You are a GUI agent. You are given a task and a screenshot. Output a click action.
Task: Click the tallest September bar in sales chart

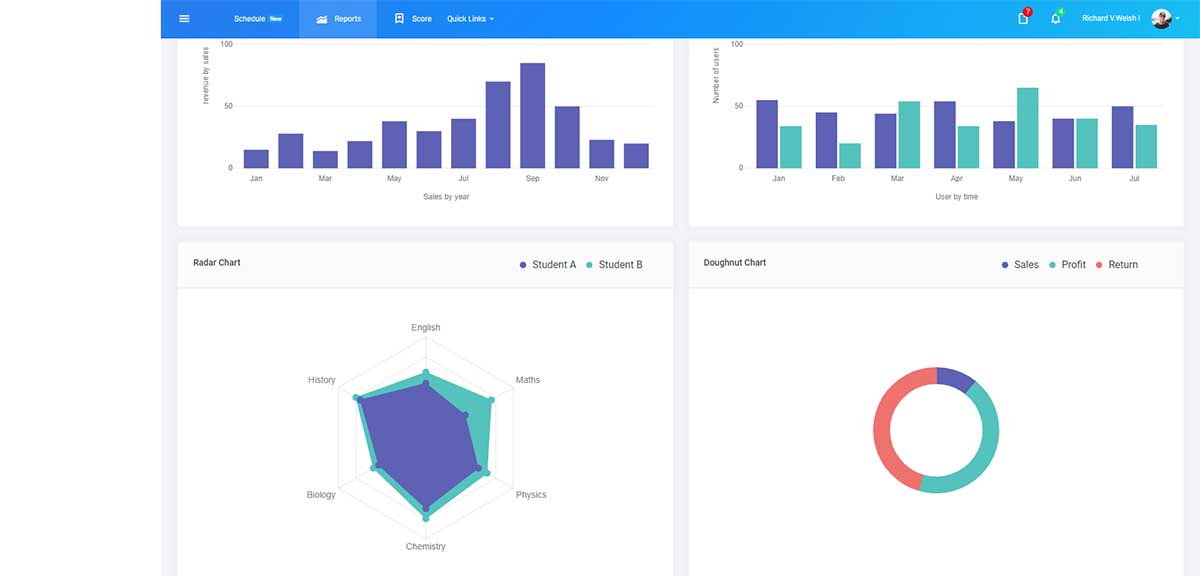531,115
